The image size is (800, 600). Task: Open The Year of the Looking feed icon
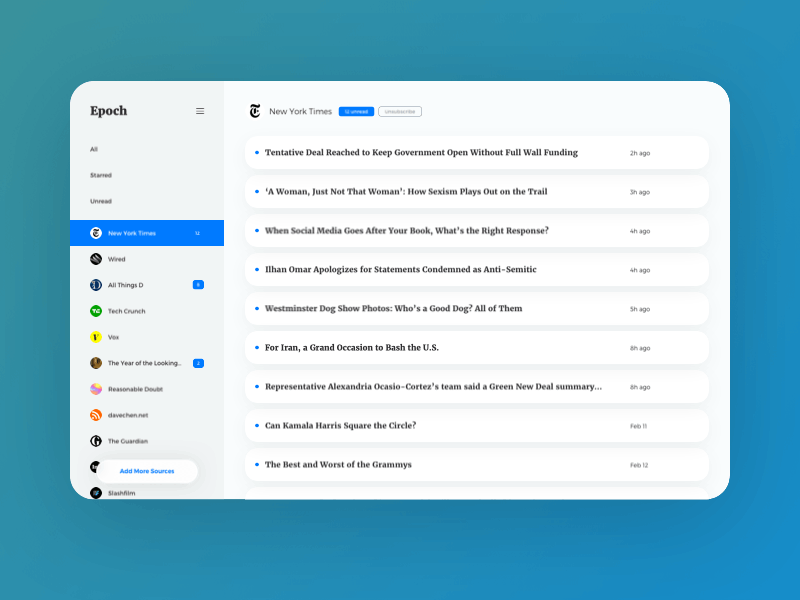point(95,363)
